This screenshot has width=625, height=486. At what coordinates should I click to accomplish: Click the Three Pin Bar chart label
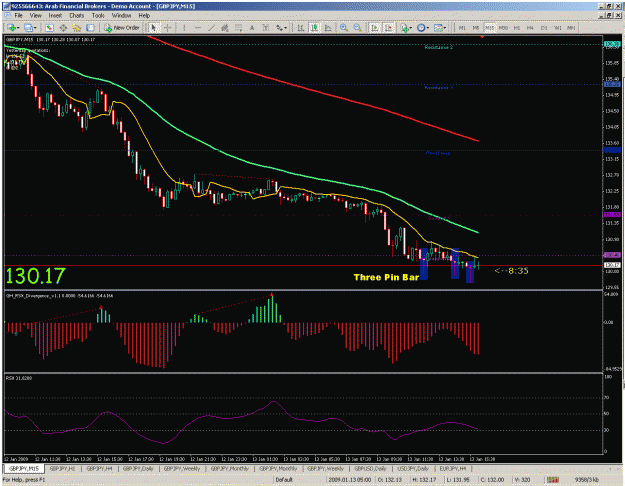[386, 277]
